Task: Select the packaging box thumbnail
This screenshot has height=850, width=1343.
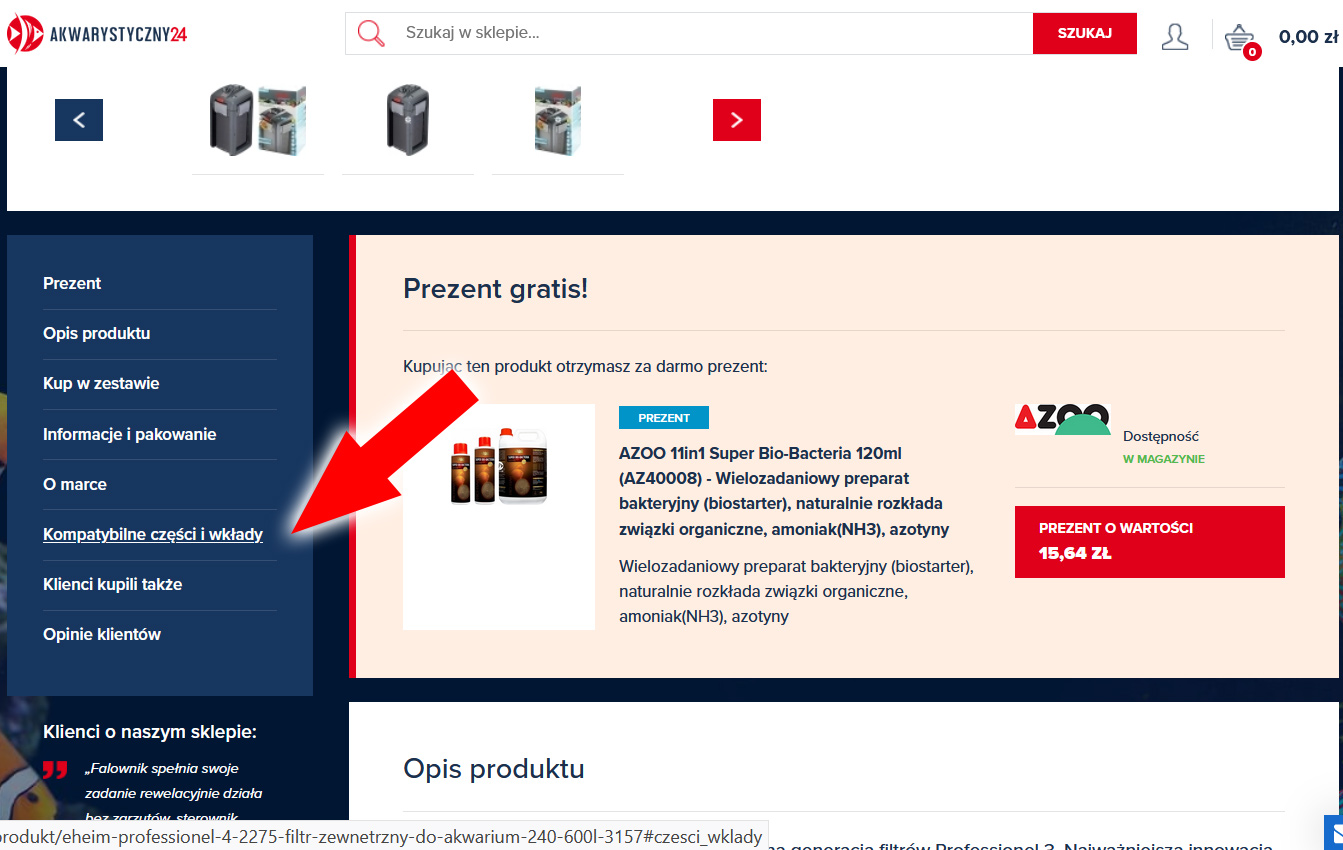Action: pos(557,120)
